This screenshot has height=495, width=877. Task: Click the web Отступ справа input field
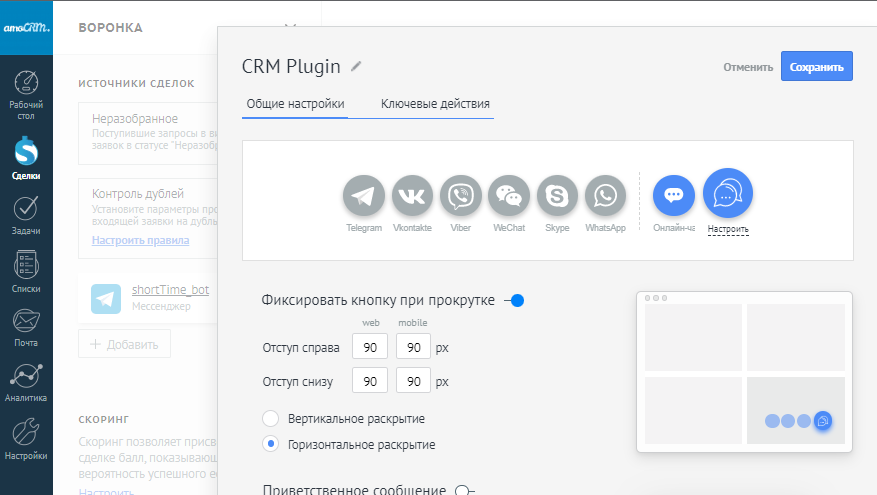[x=369, y=347]
